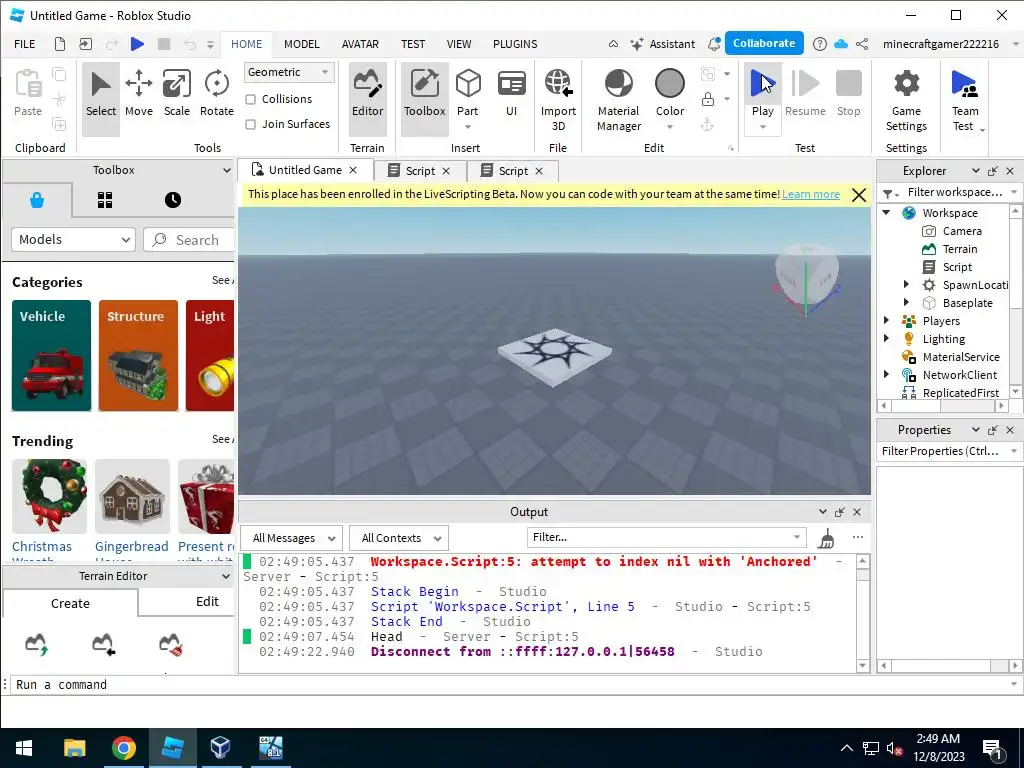This screenshot has width=1024, height=768.
Task: Start the game with Play button
Action: (x=762, y=93)
